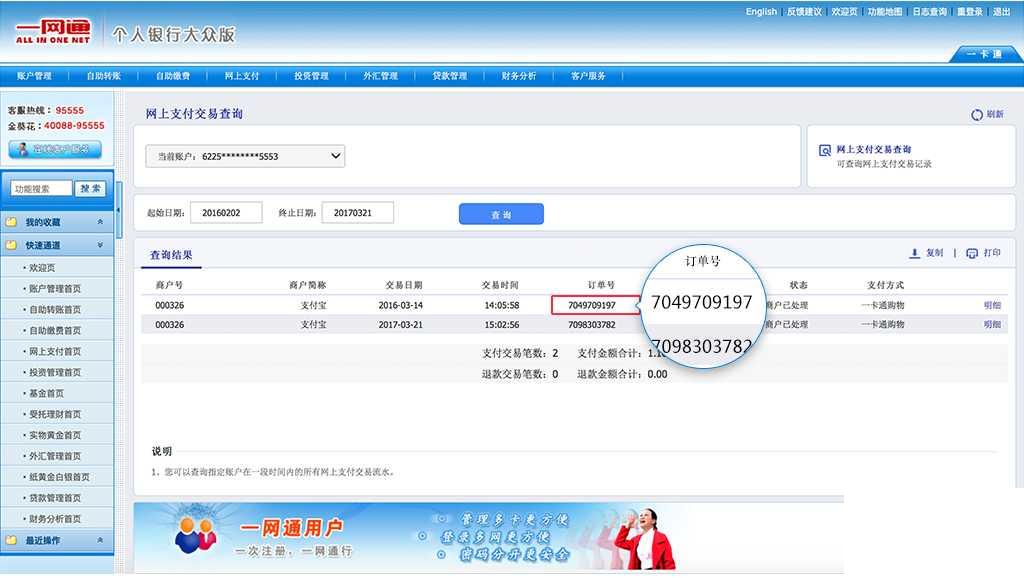Click the English language link
This screenshot has width=1024, height=578.
(761, 11)
